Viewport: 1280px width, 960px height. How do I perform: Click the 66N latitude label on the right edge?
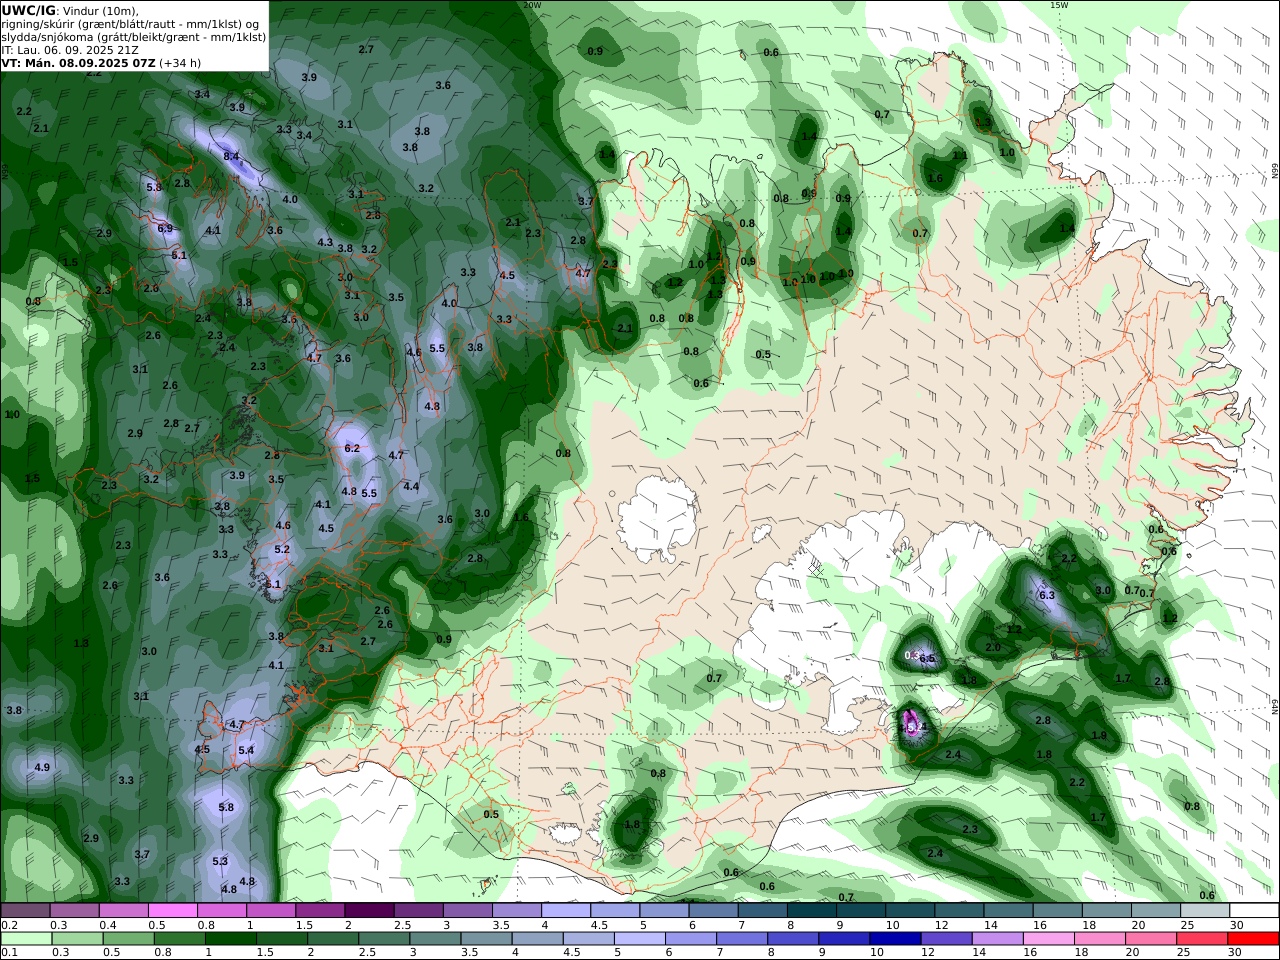[x=1275, y=172]
